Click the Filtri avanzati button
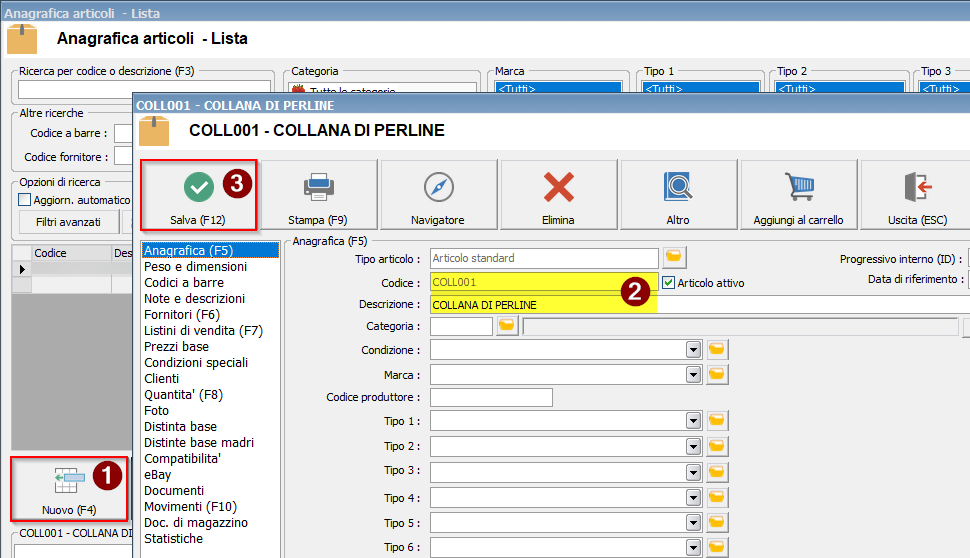Screen dimensions: 970x558 [68, 222]
